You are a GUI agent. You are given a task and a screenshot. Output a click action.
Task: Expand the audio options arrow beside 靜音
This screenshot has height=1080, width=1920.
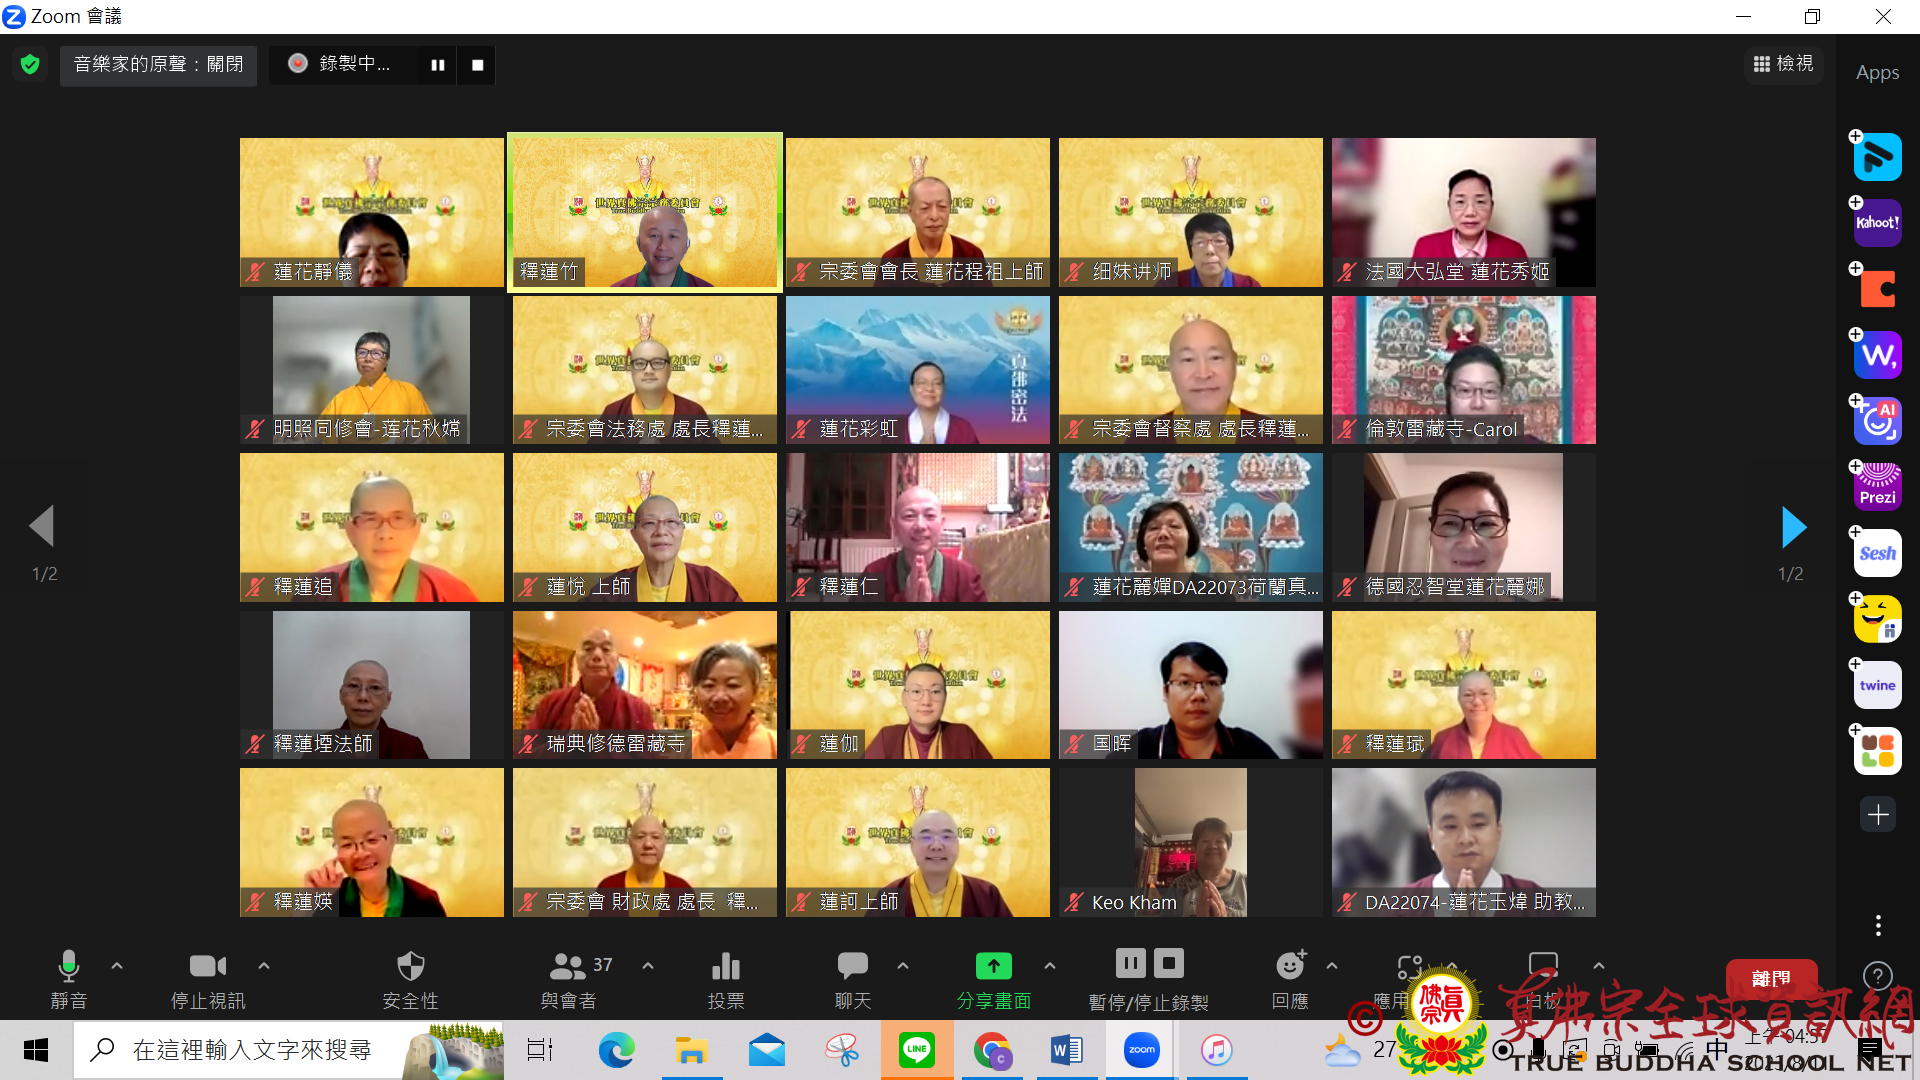pyautogui.click(x=117, y=966)
